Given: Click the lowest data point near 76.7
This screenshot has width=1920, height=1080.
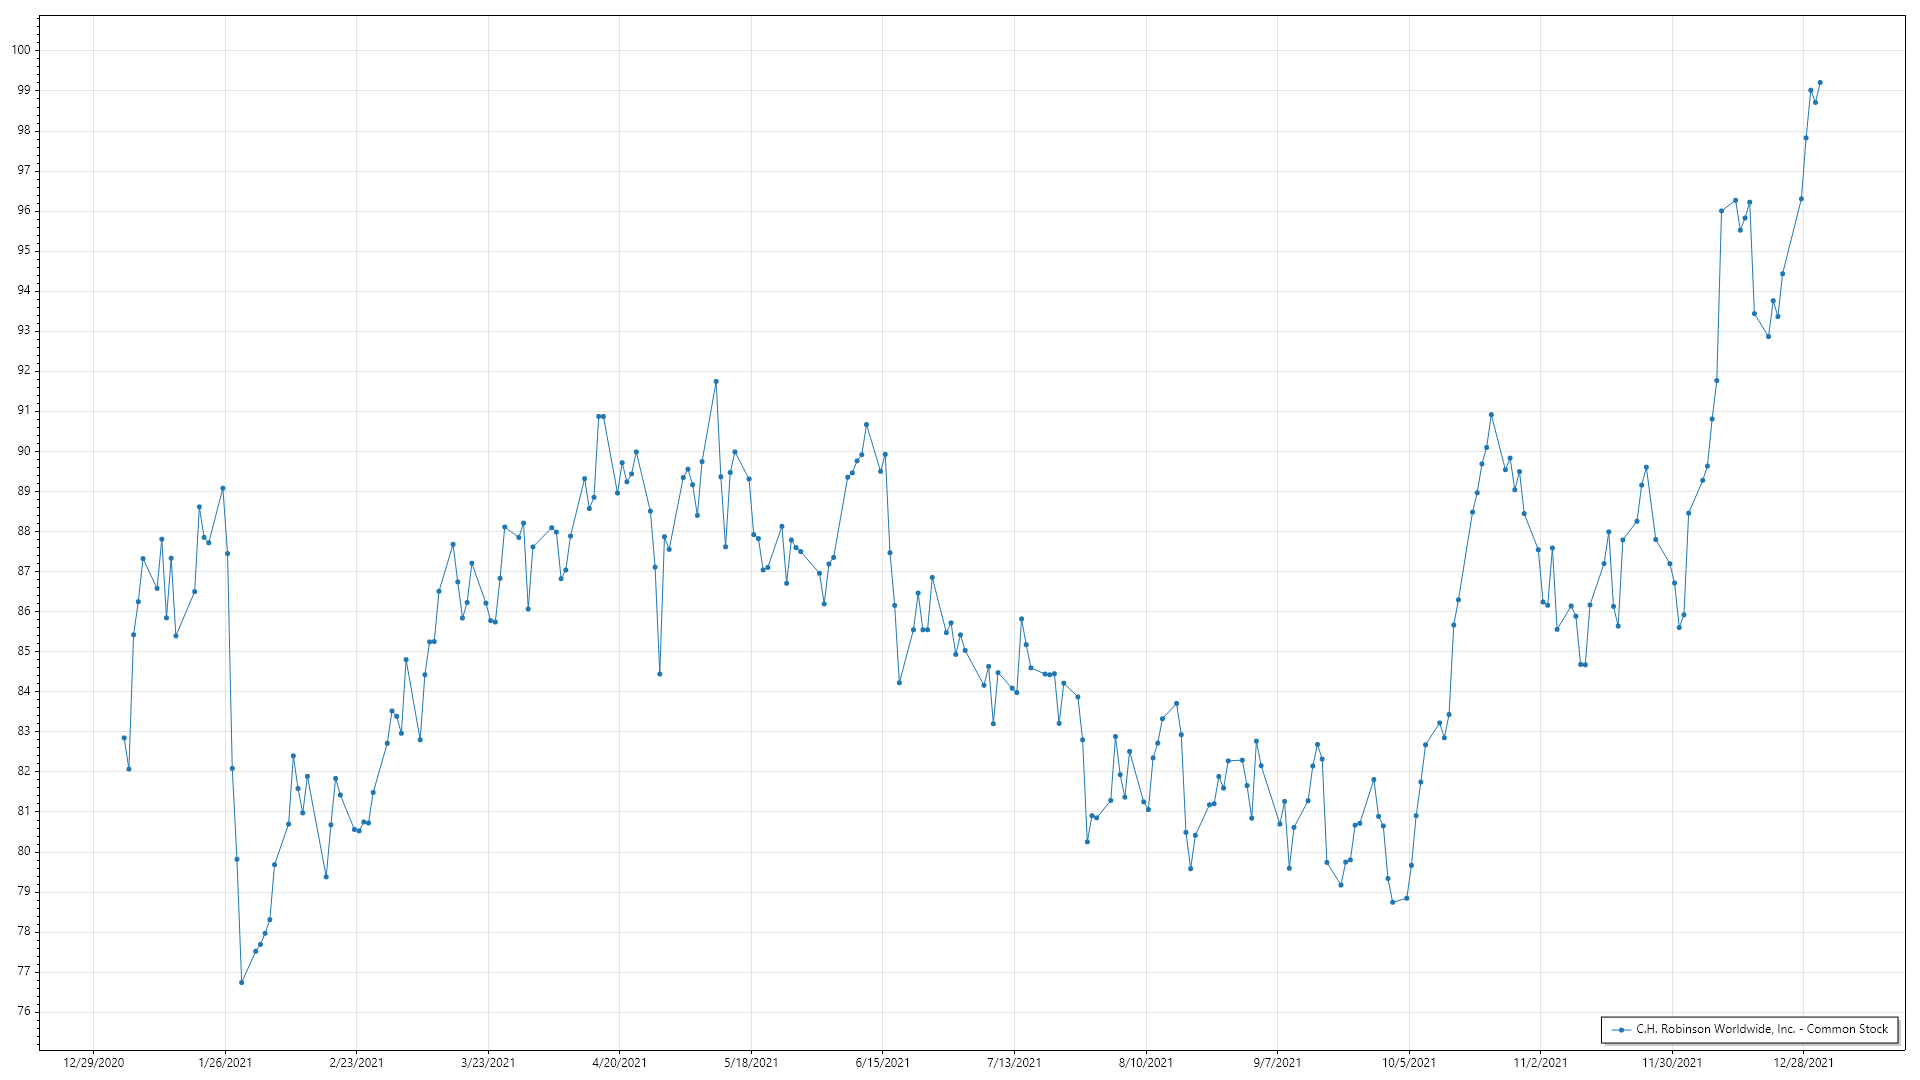Looking at the screenshot, I should (x=242, y=983).
